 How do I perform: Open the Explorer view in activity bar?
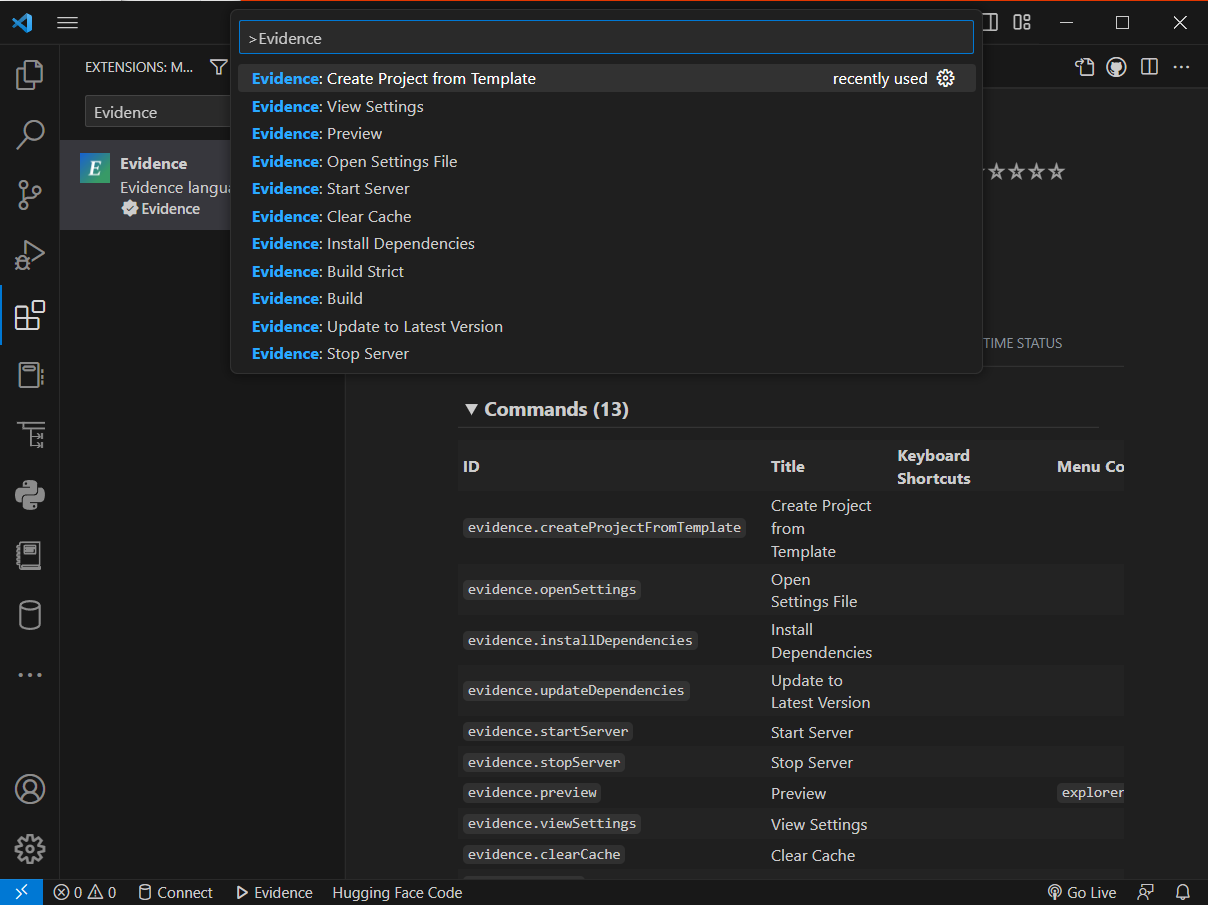pos(30,75)
